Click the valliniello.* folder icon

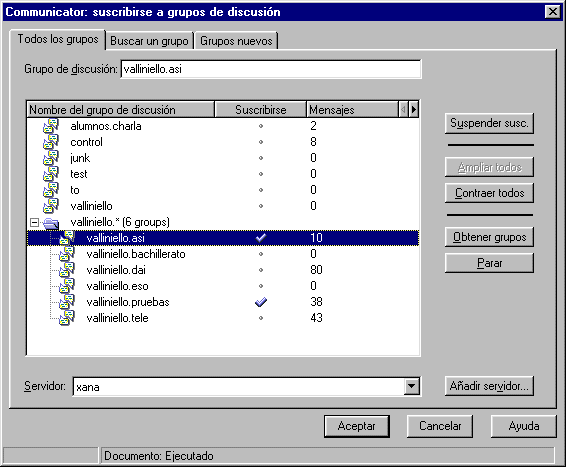[x=51, y=223]
